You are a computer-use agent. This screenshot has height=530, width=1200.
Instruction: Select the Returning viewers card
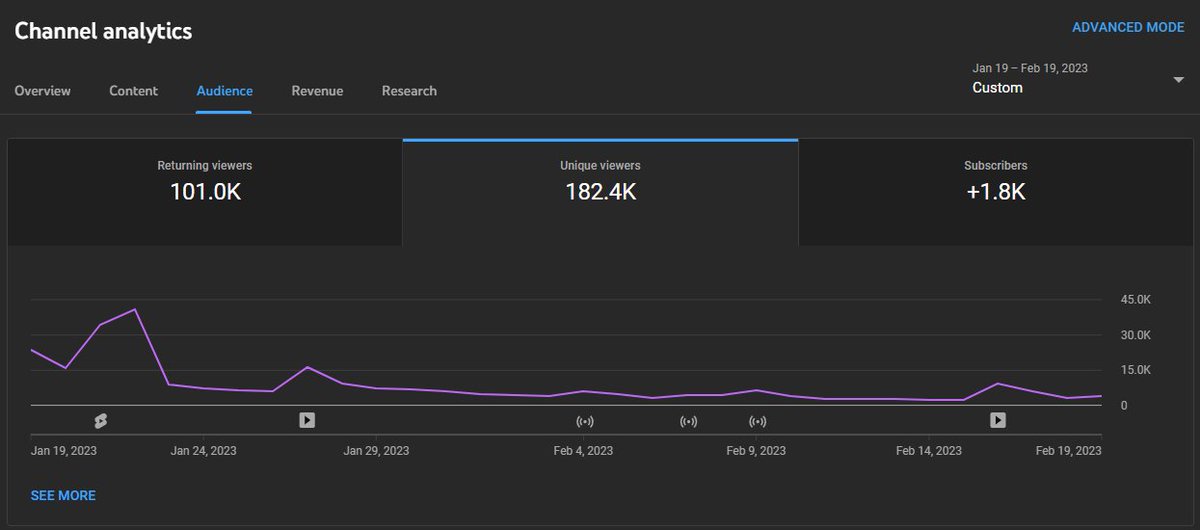tap(205, 192)
